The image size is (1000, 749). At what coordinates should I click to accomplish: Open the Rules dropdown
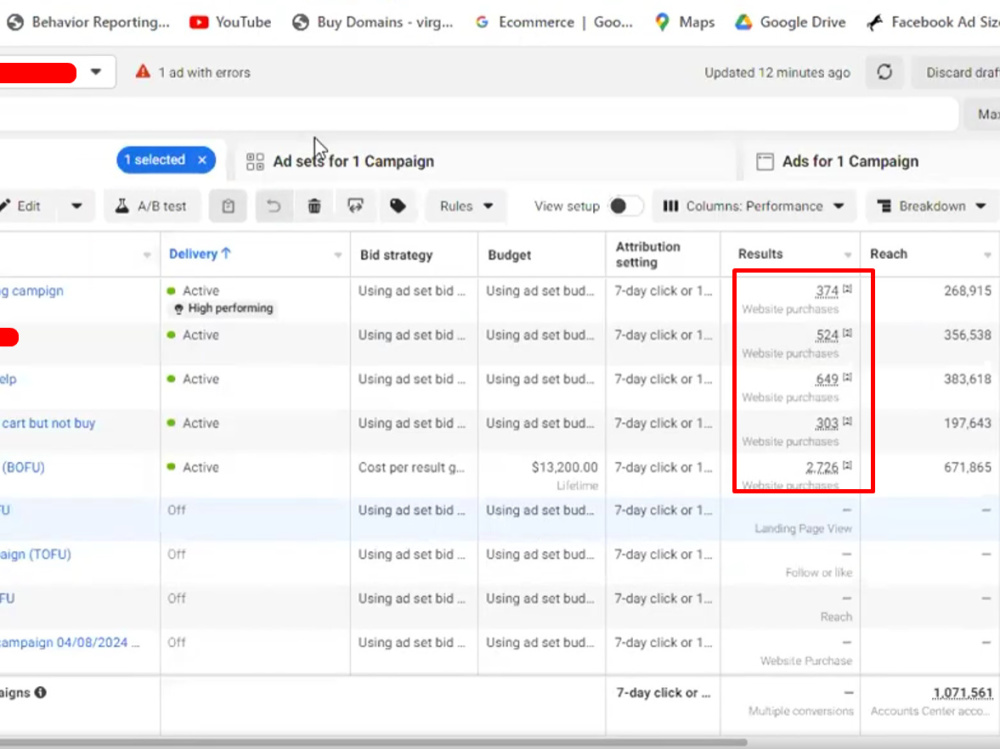pos(466,206)
